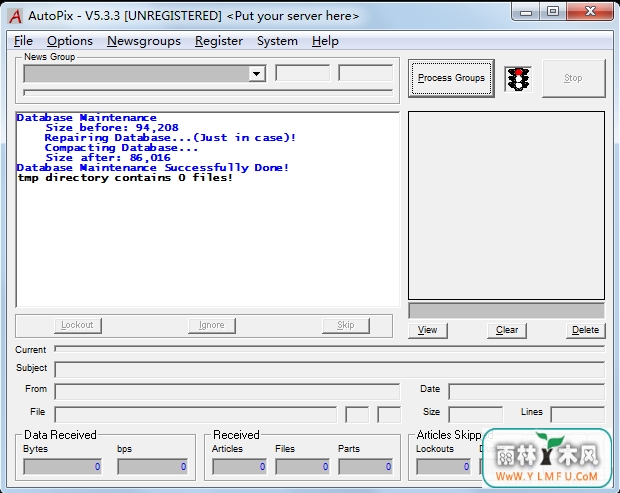This screenshot has width=620, height=493.
Task: Click the Clear button
Action: [x=507, y=330]
